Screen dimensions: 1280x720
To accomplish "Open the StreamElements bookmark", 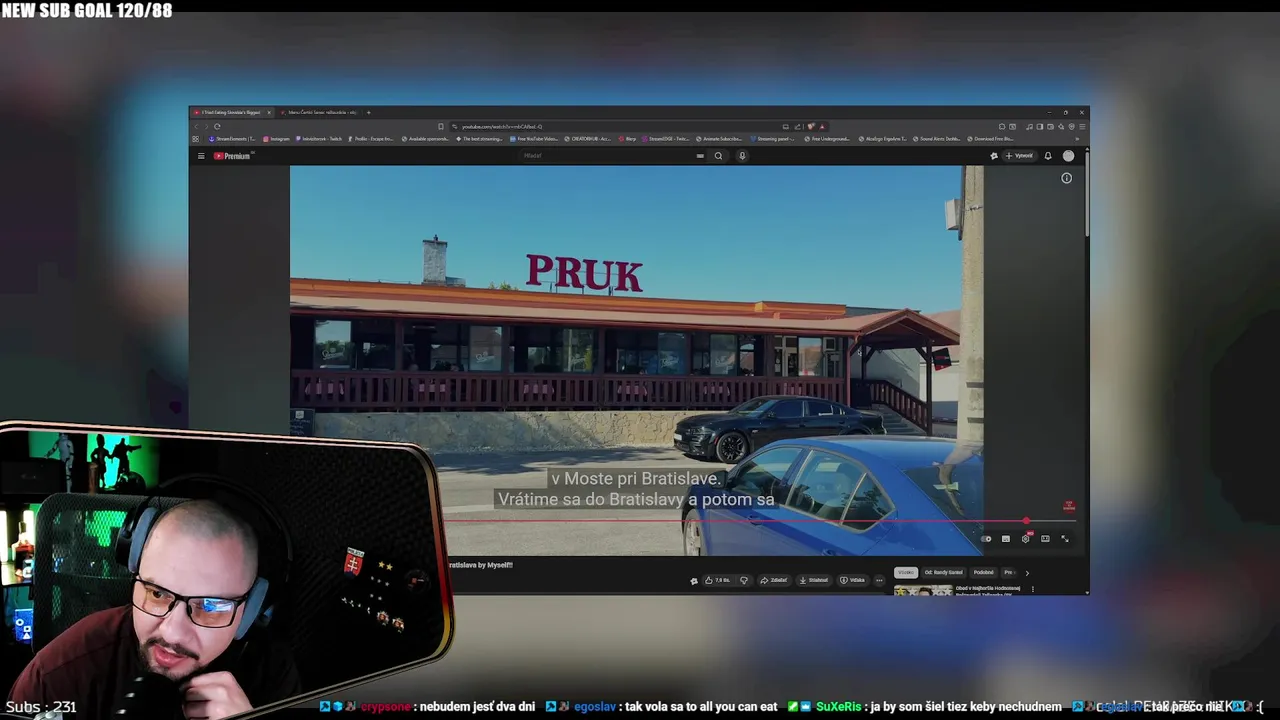I will click(232, 139).
